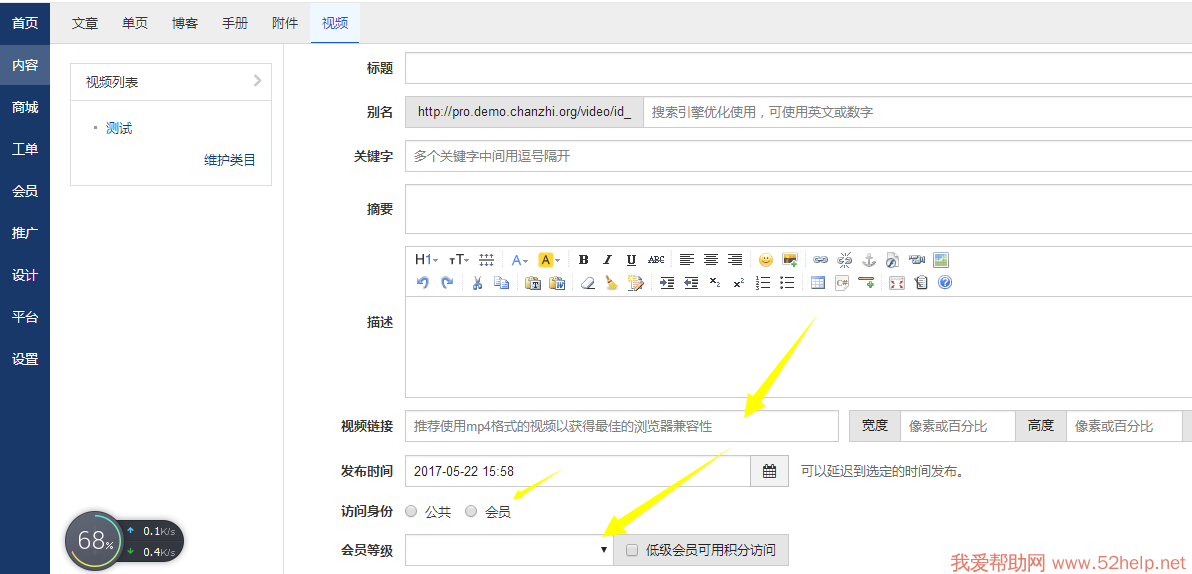
Task: Toggle bold formatting in the editor
Action: pyautogui.click(x=583, y=260)
